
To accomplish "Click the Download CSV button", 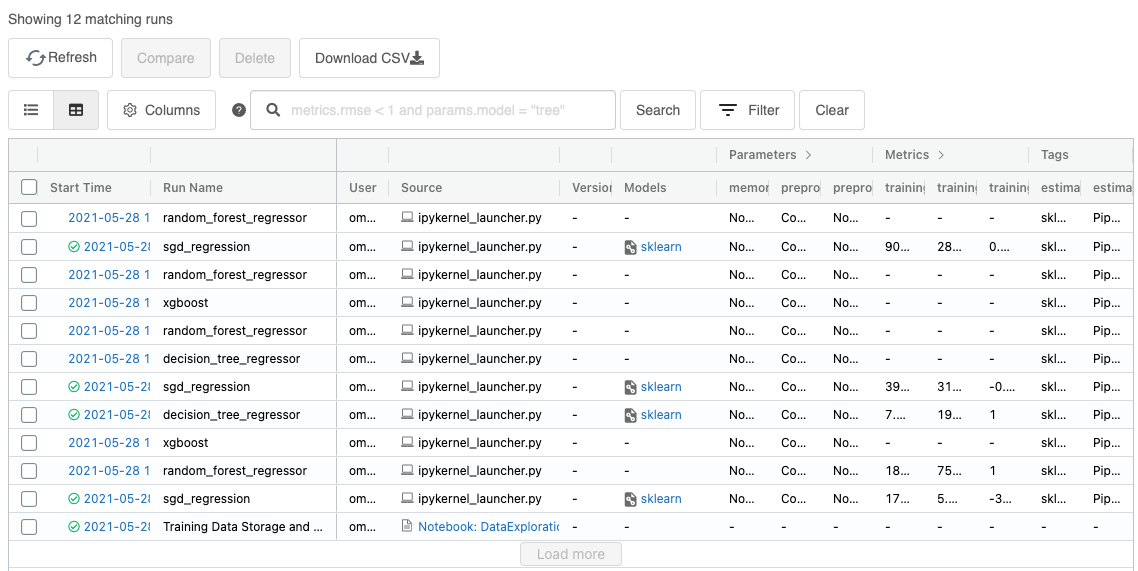I will 369,58.
